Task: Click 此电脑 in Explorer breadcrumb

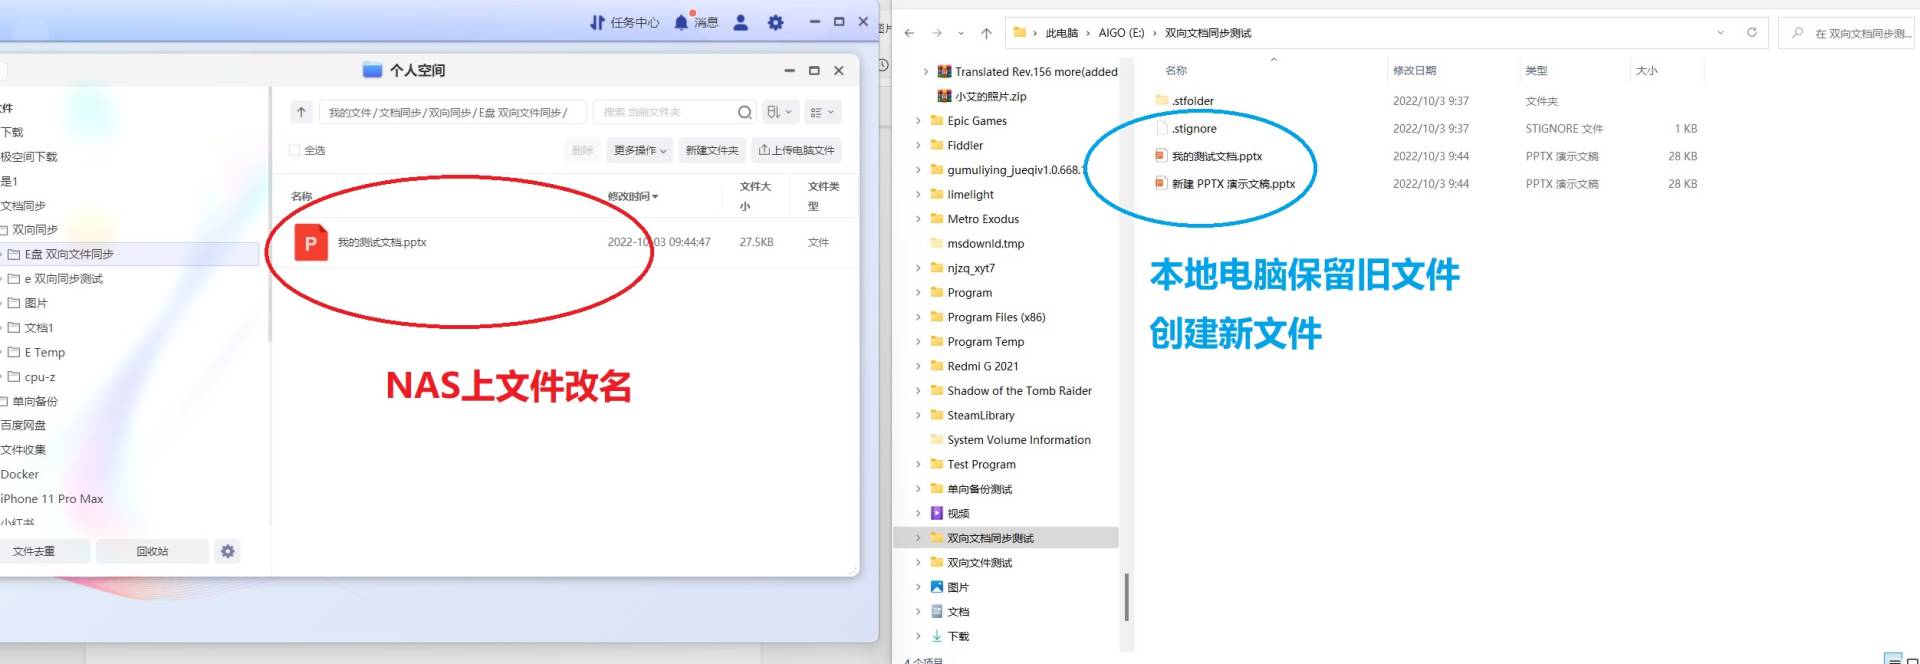Action: pyautogui.click(x=1061, y=33)
